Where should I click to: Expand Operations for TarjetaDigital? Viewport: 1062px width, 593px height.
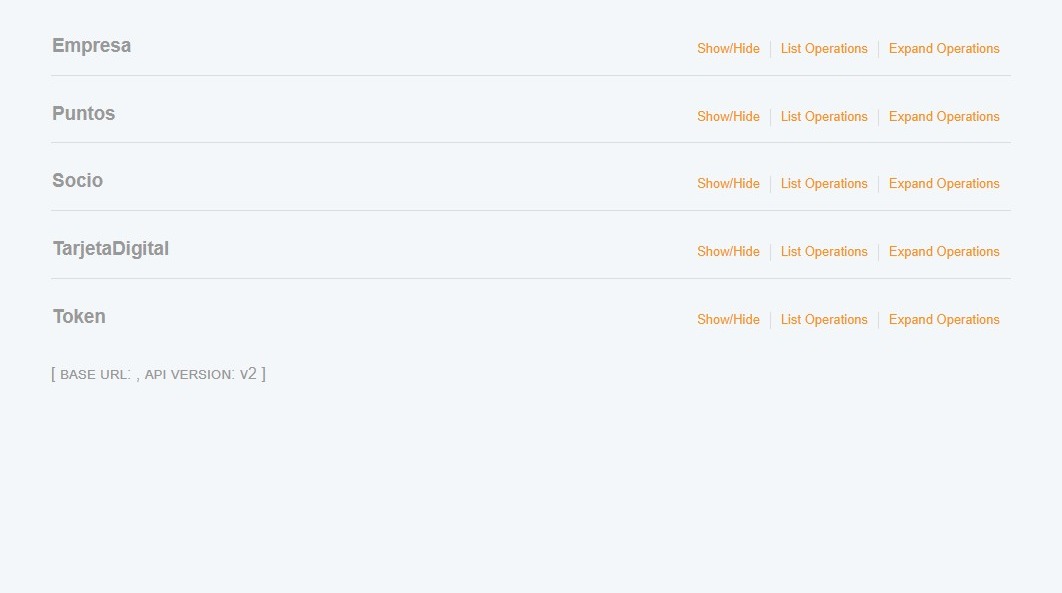tap(944, 252)
